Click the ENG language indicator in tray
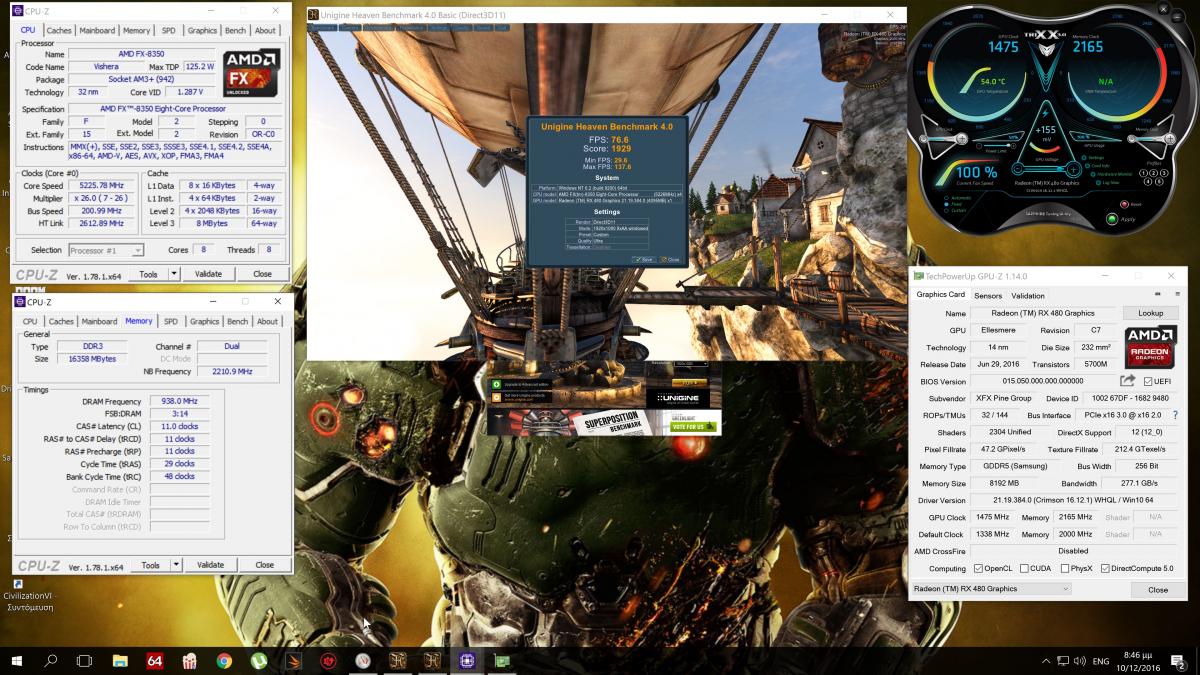1200x675 pixels. (x=1101, y=661)
